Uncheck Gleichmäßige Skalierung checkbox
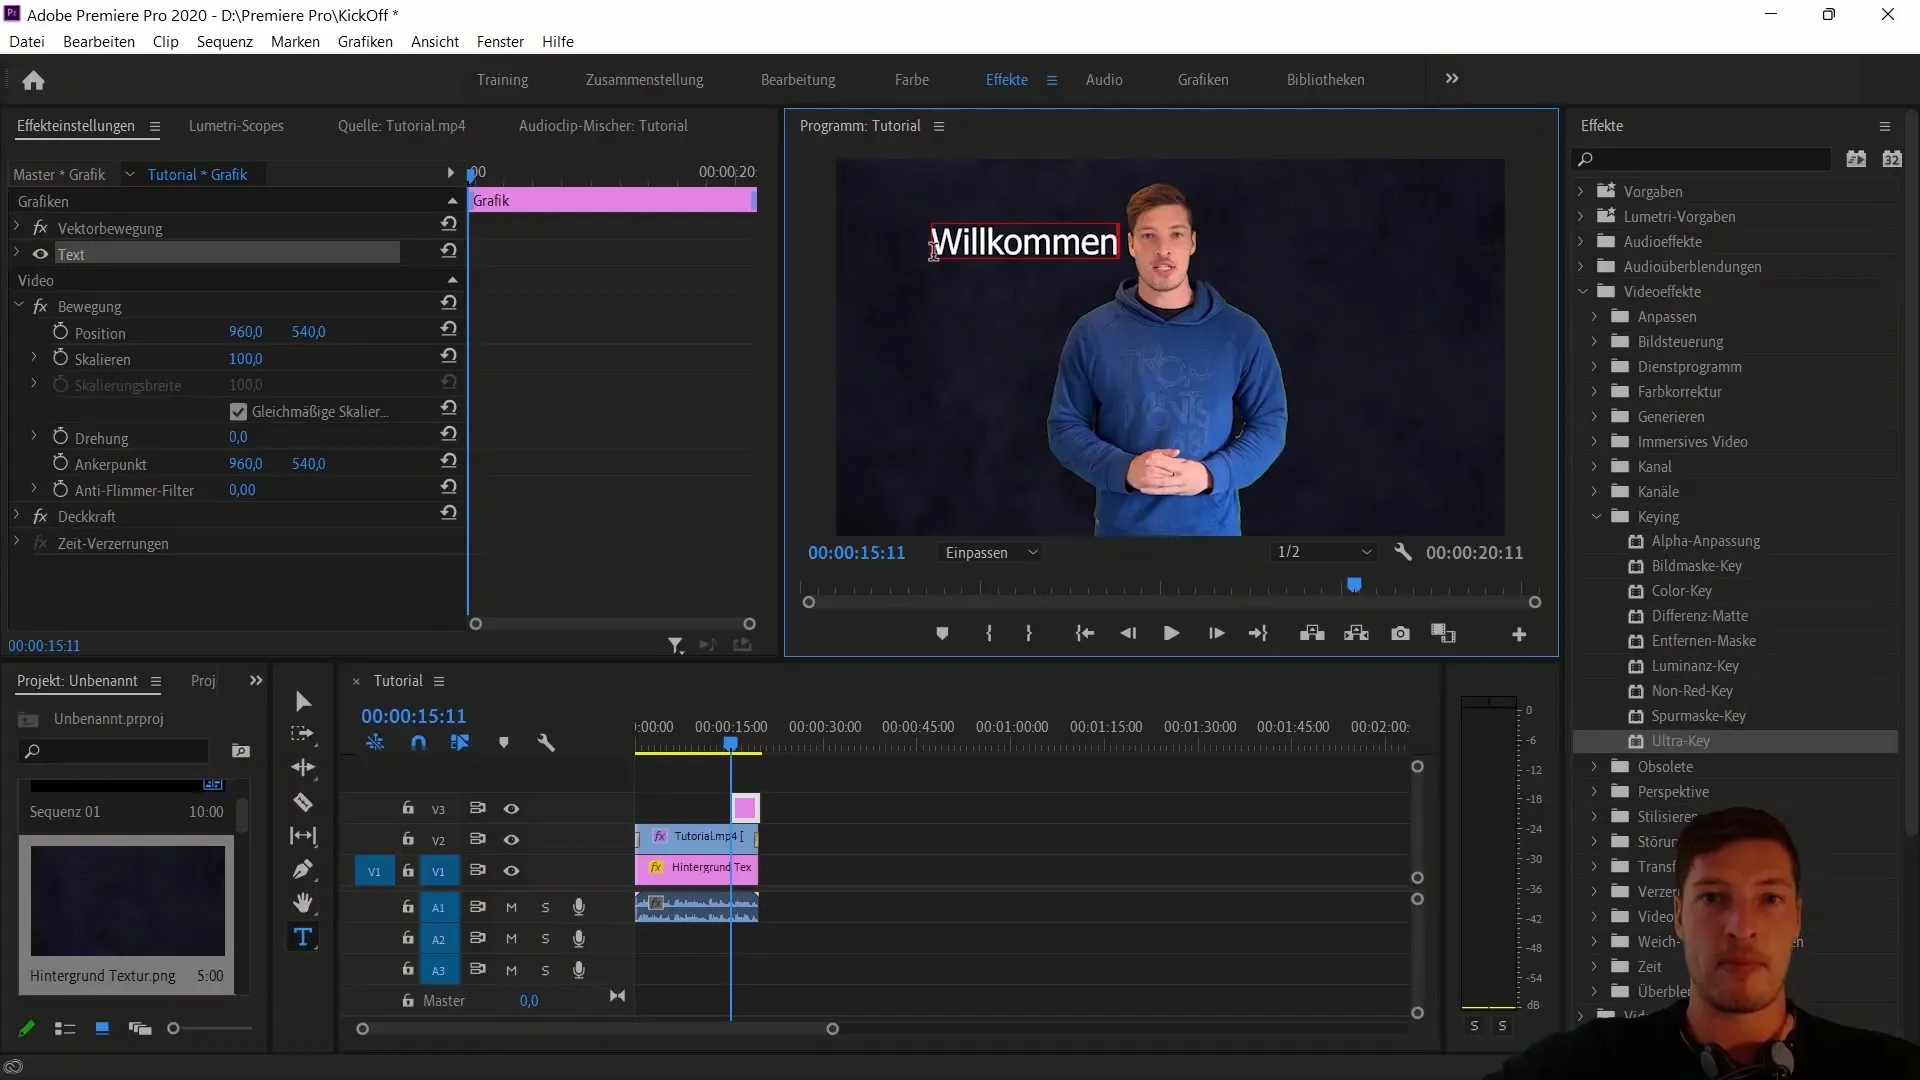The width and height of the screenshot is (1920, 1080). [238, 411]
